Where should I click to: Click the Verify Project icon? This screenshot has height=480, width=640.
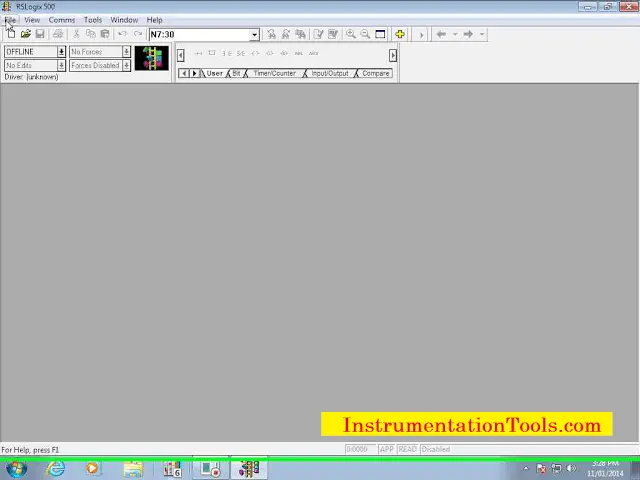pyautogui.click(x=333, y=34)
